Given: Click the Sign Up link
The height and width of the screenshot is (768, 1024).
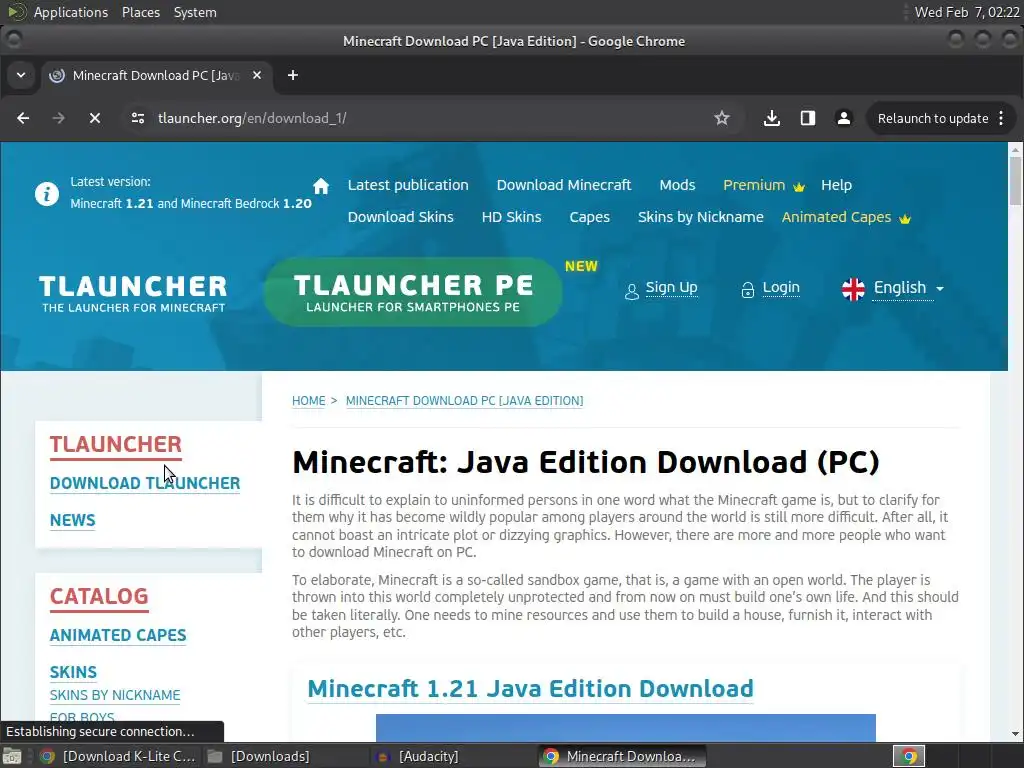Looking at the screenshot, I should 671,287.
